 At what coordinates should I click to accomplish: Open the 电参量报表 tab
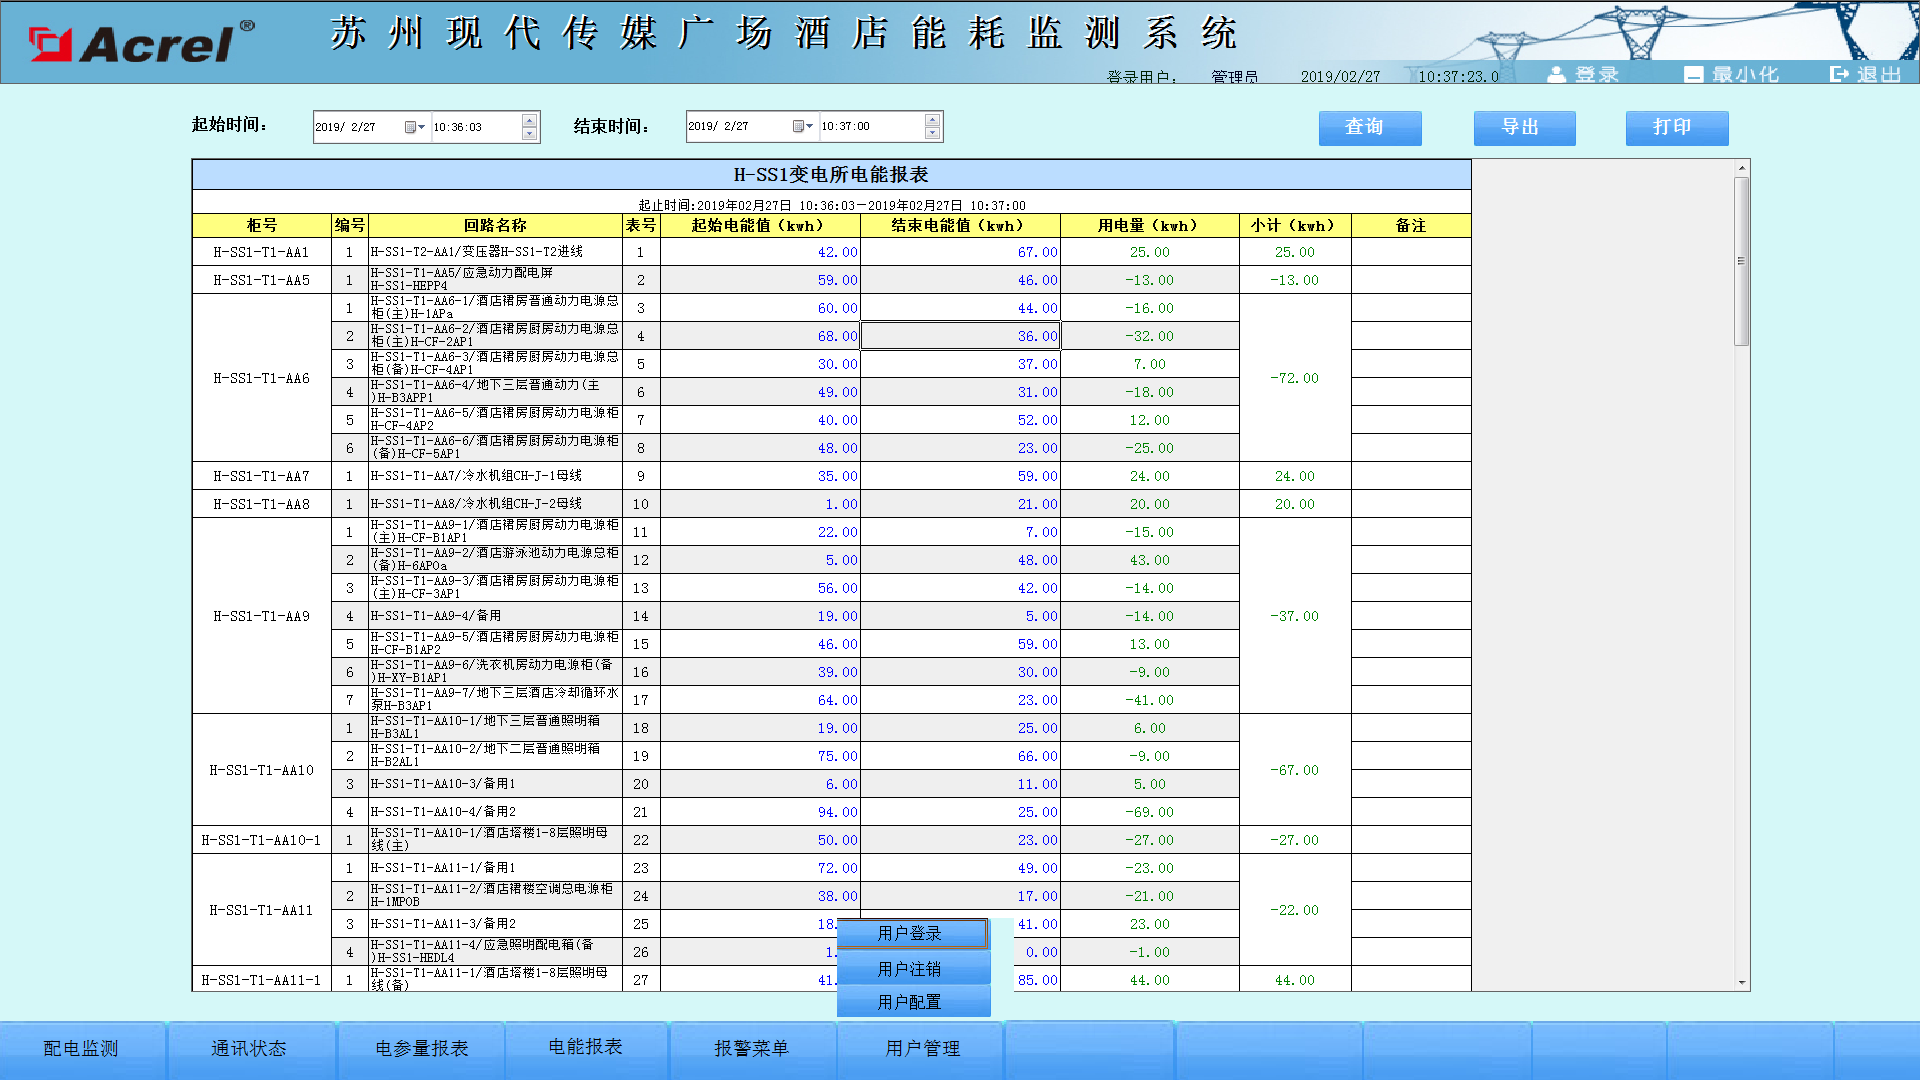(x=421, y=1049)
